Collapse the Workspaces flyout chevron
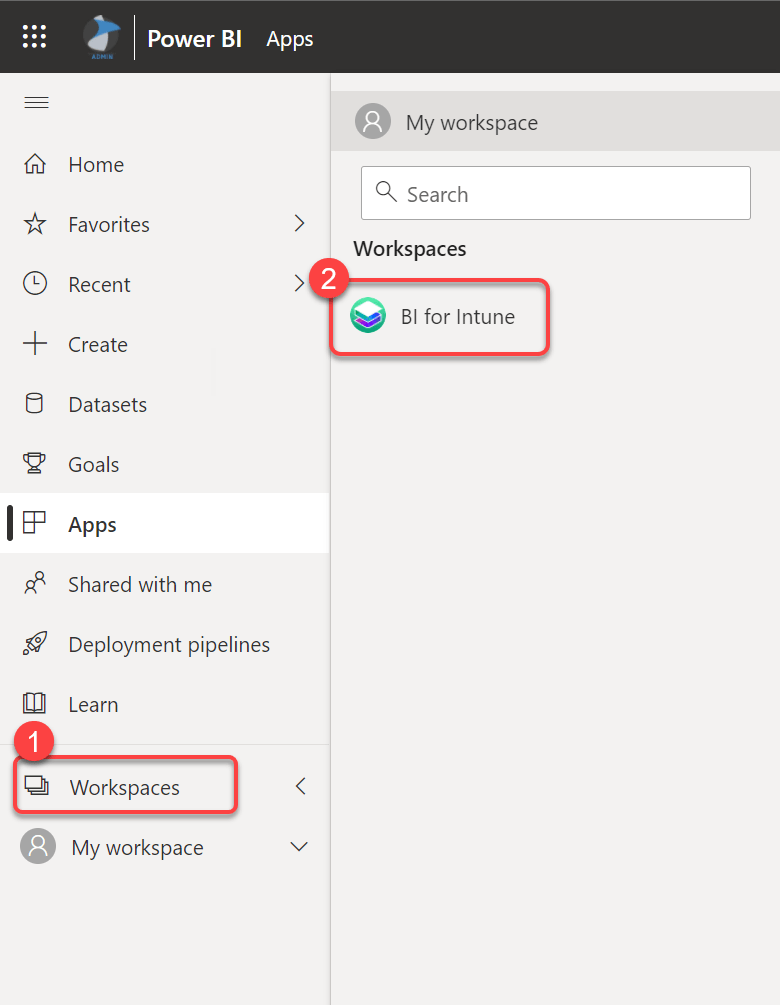This screenshot has width=780, height=1005. pos(300,787)
